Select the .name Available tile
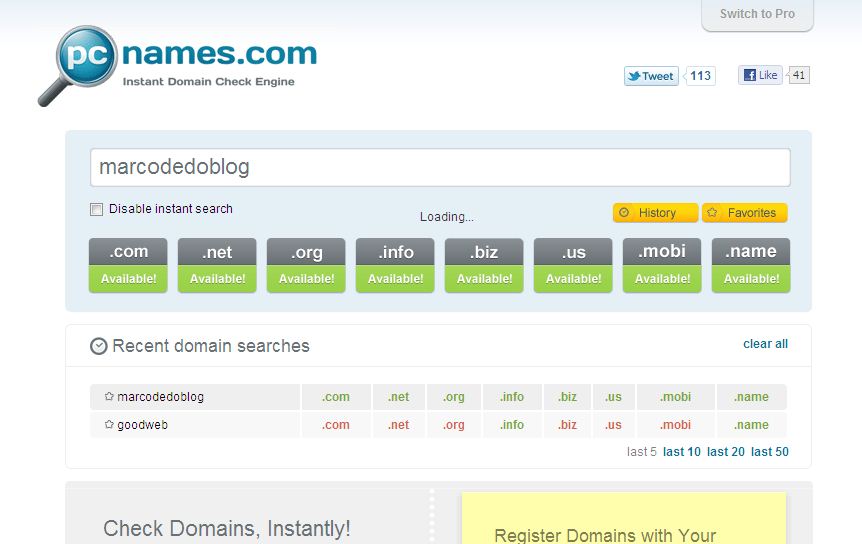 (x=751, y=265)
